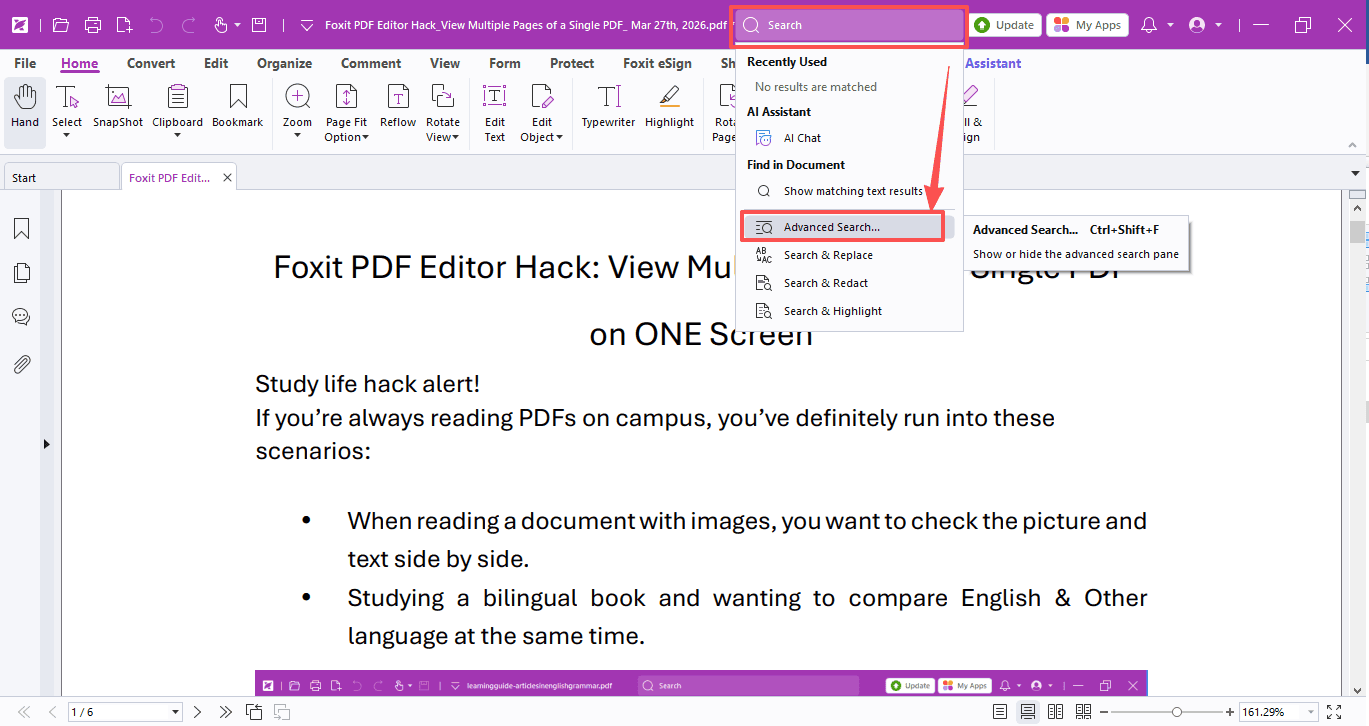The width and height of the screenshot is (1369, 726).
Task: Choose the Edit Text tool
Action: (495, 113)
